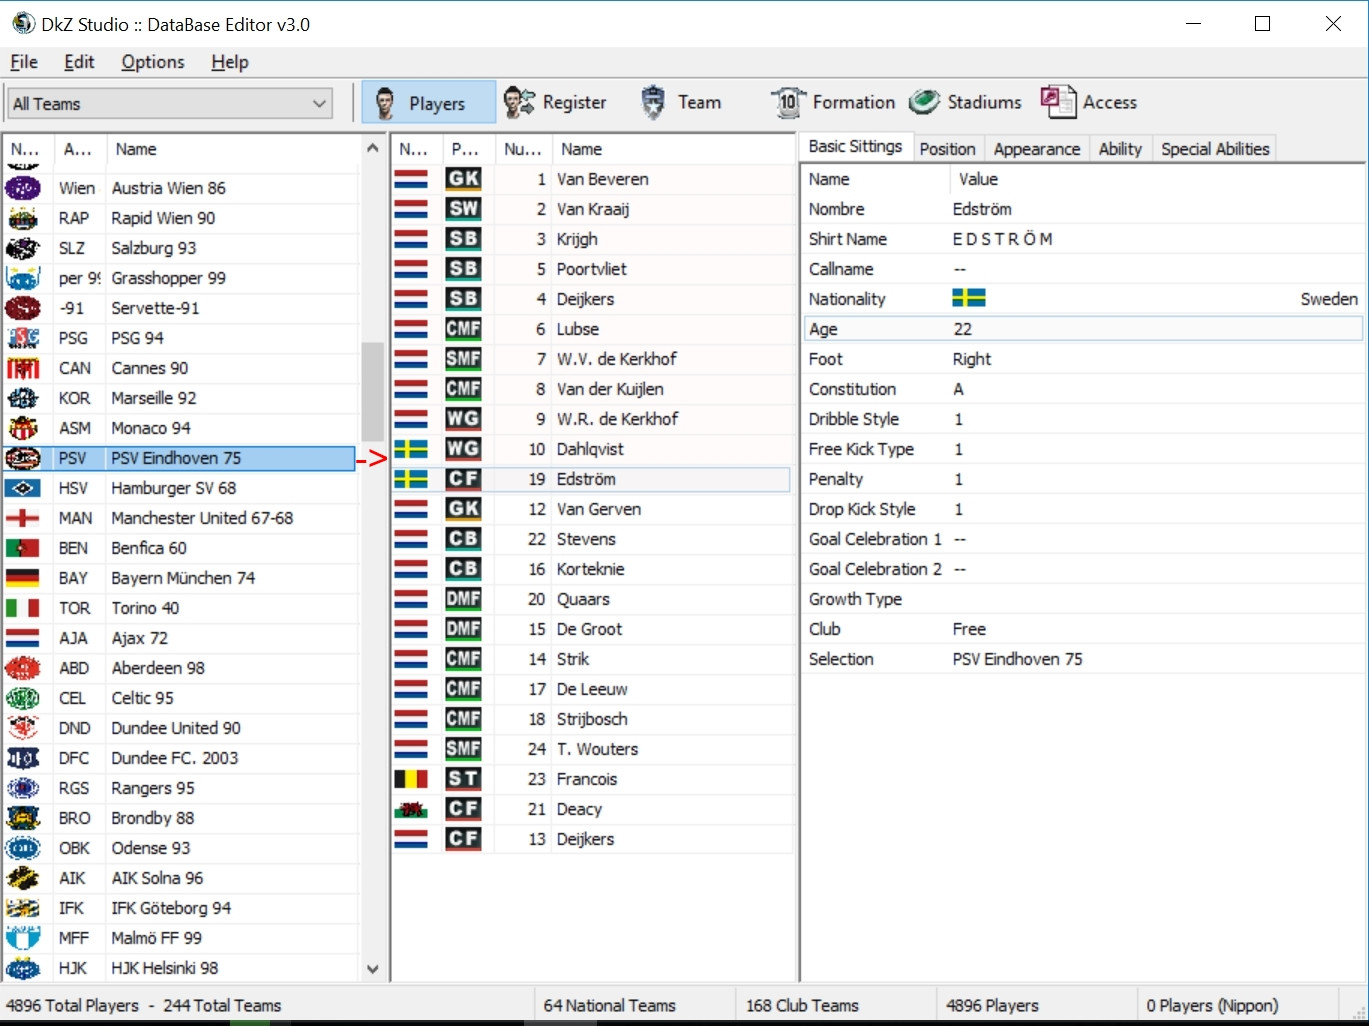
Task: Open the Players section
Action: (x=428, y=103)
